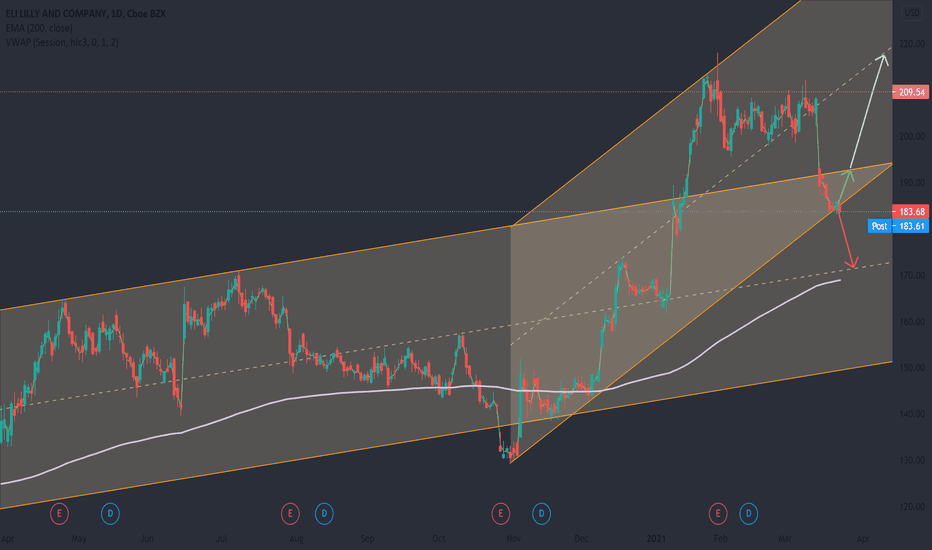932x550 pixels.
Task: Click the earnings E marker between Apr and May
Action: coord(59,513)
